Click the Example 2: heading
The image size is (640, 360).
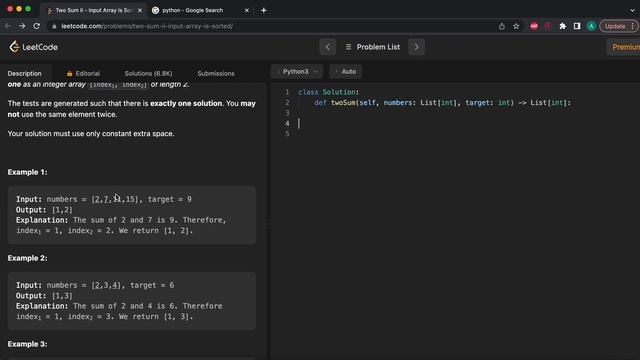point(27,258)
